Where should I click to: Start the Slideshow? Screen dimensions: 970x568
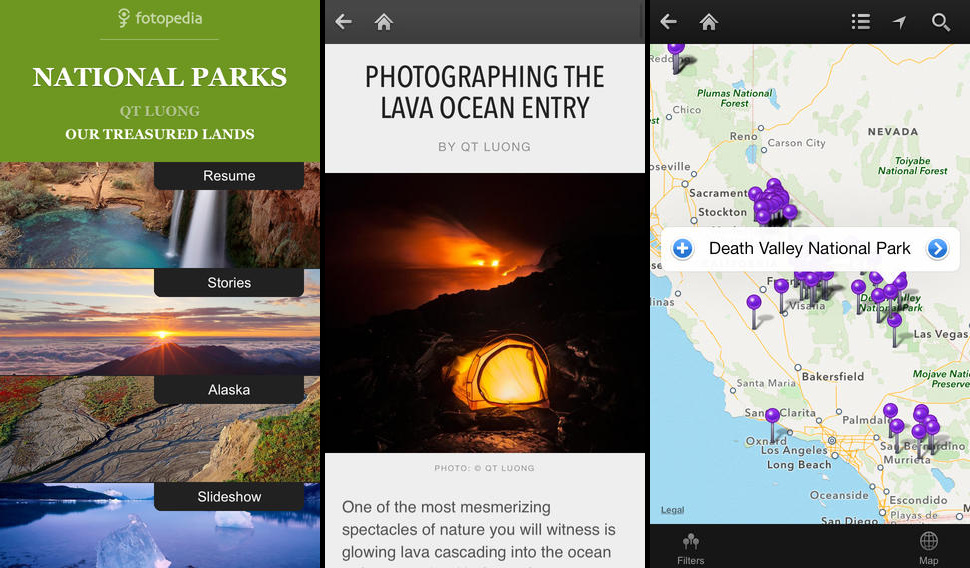pyautogui.click(x=229, y=497)
